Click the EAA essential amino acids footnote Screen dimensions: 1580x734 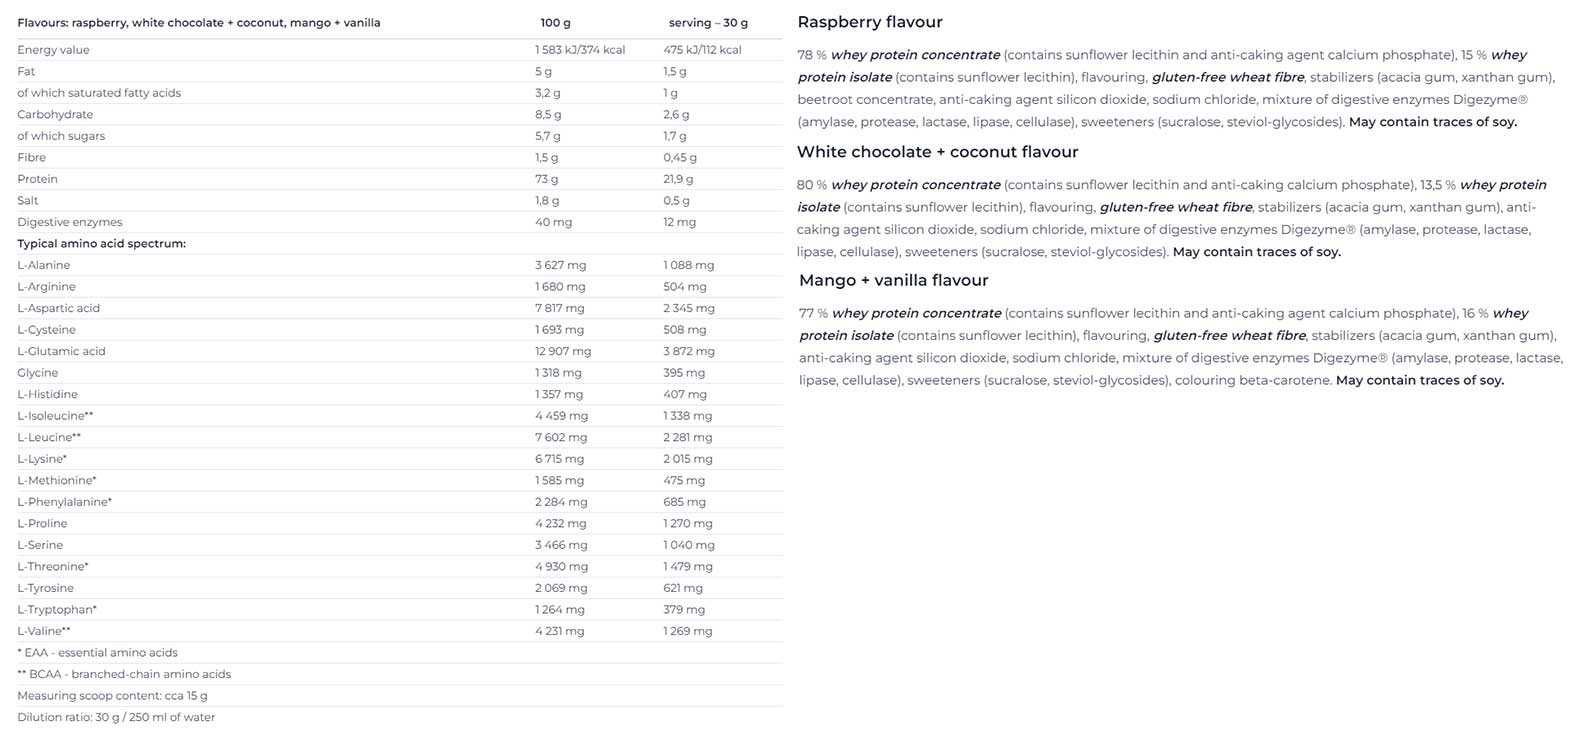point(97,652)
